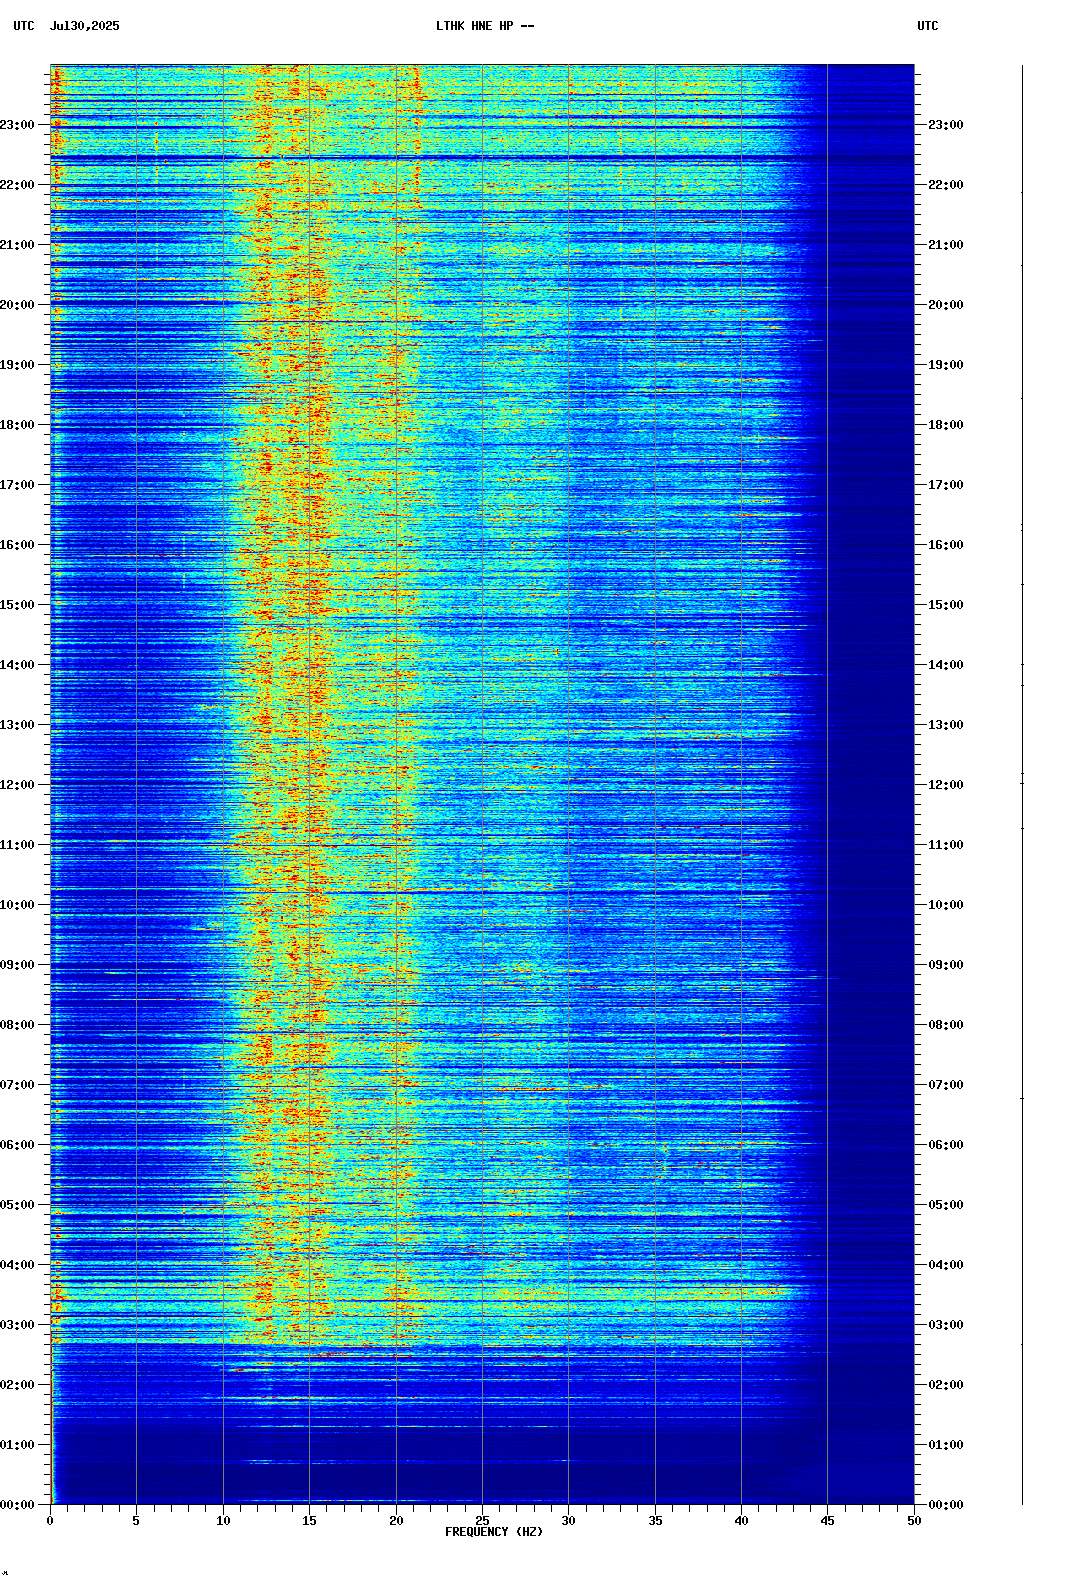
Task: Click the "35" frequency axis tick label
Action: coord(655,1521)
